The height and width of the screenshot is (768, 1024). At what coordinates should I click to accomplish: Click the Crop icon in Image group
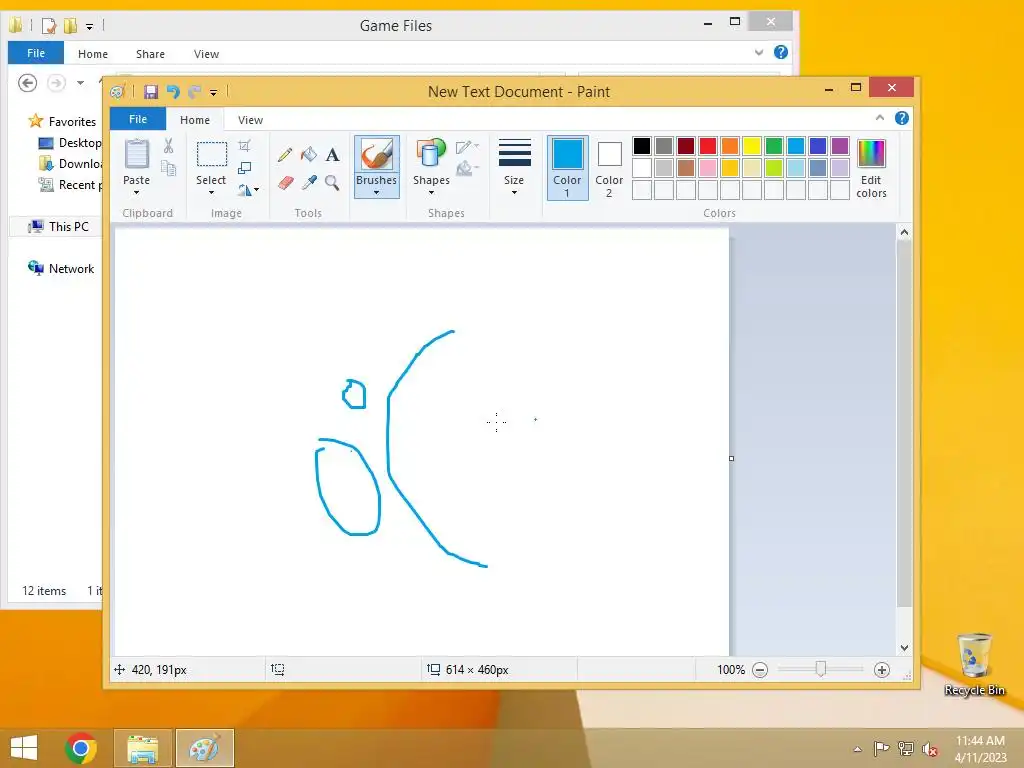(244, 146)
